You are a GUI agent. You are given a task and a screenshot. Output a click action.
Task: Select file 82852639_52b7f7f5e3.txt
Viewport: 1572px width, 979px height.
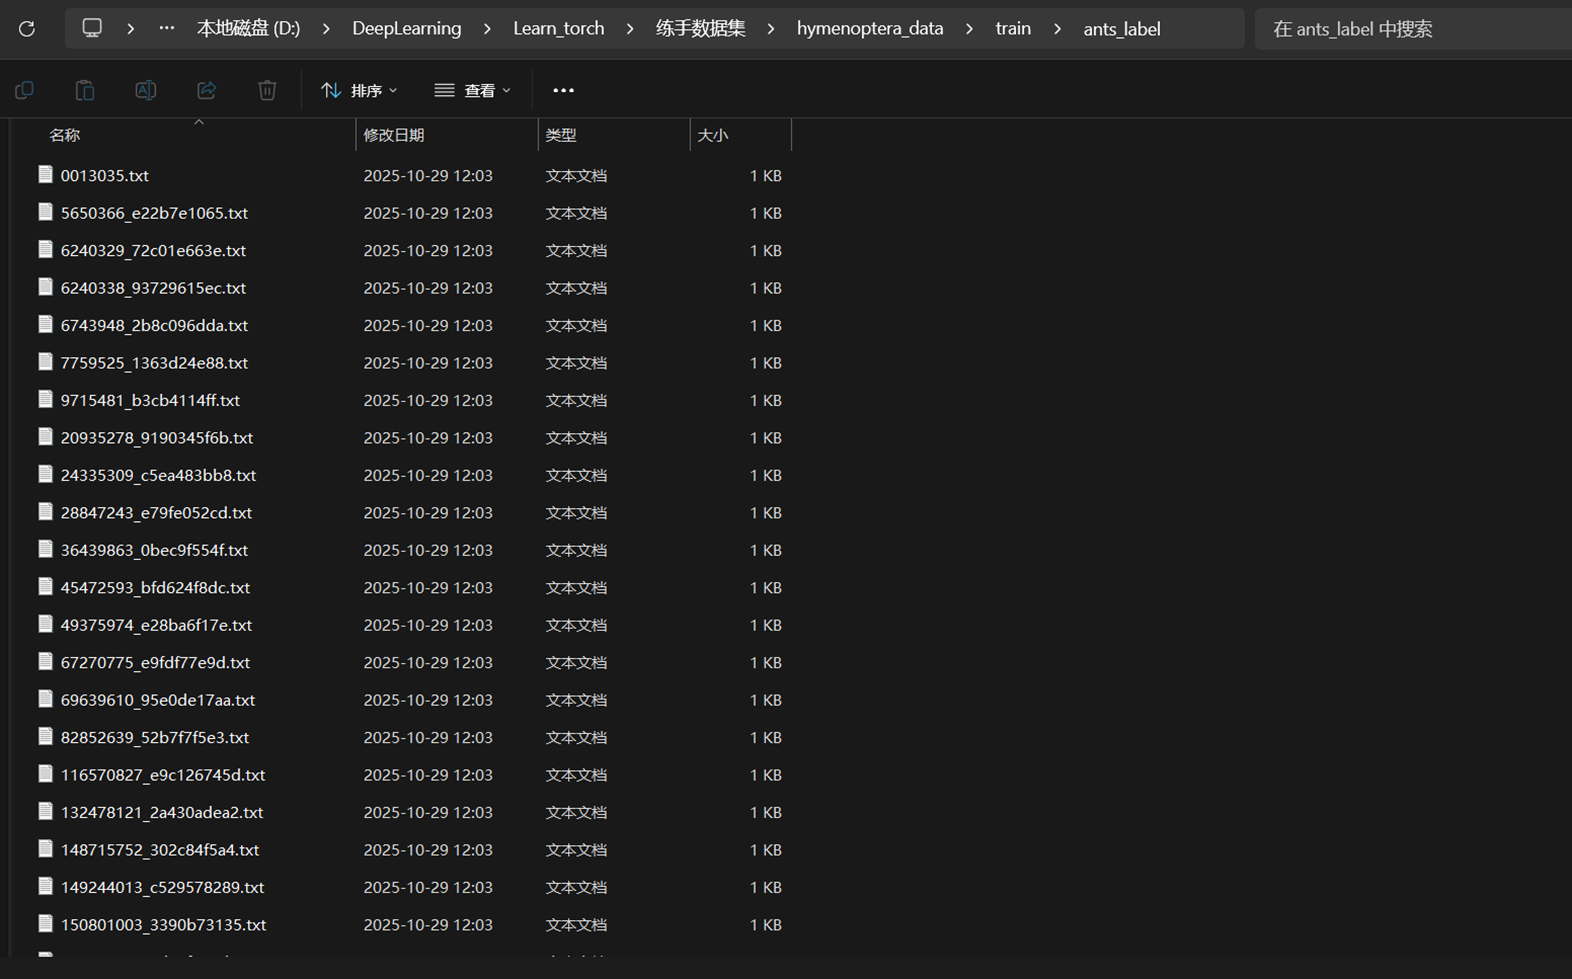155,738
